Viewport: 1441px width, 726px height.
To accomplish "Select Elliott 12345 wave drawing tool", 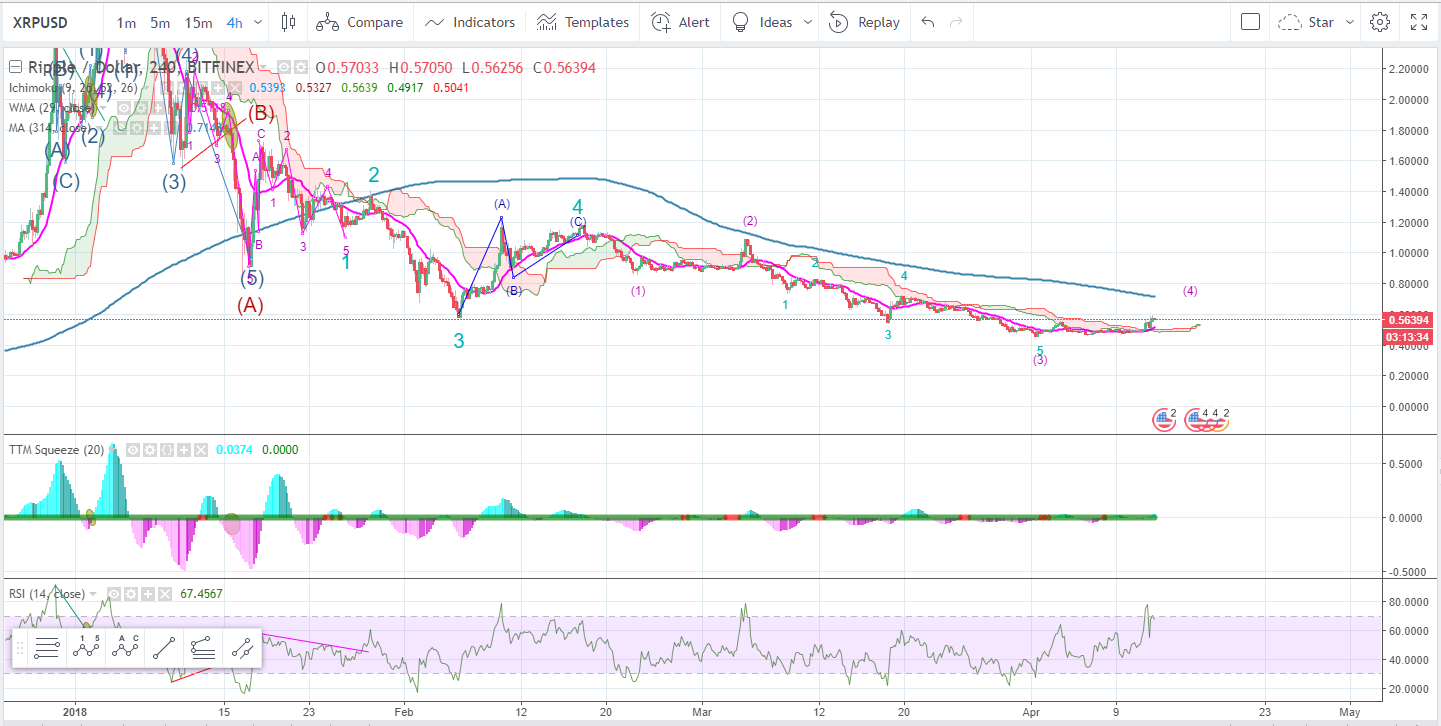I will click(x=87, y=648).
